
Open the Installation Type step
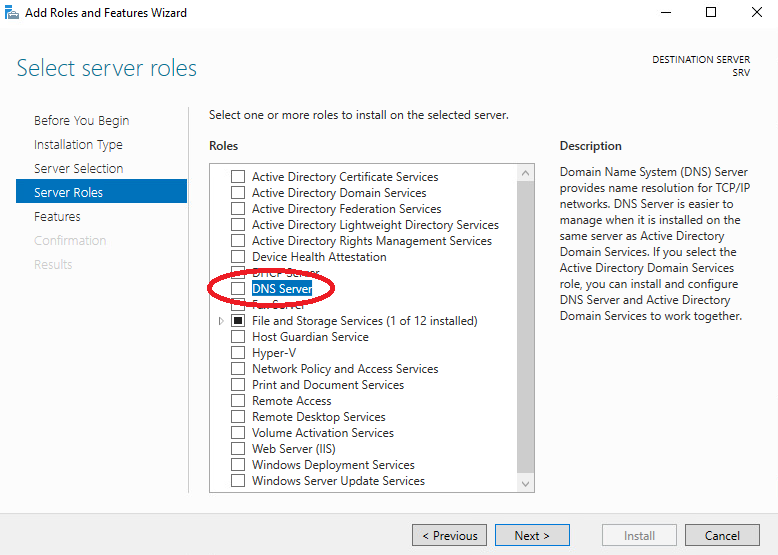pyautogui.click(x=78, y=144)
